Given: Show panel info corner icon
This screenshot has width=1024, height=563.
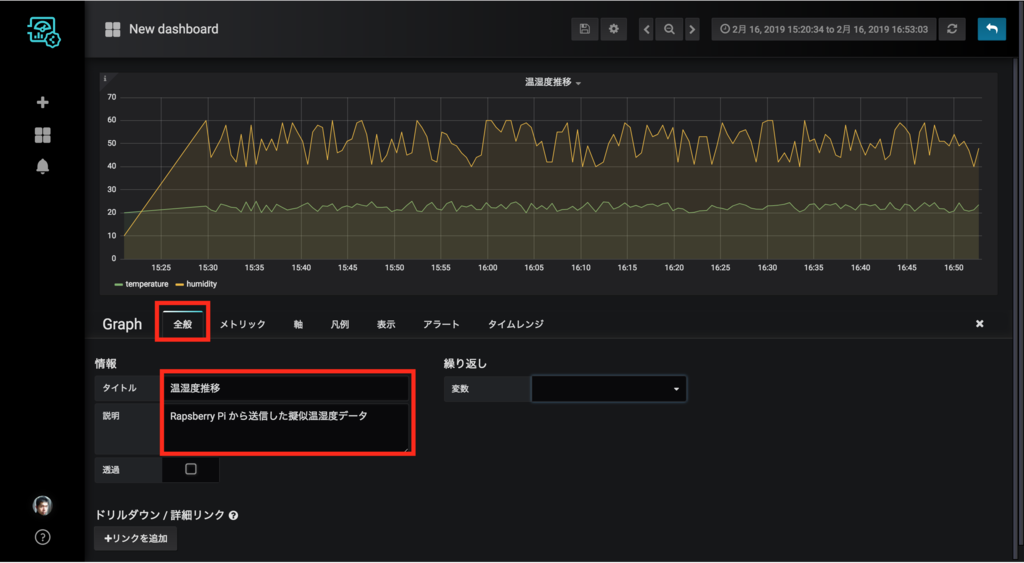Looking at the screenshot, I should 106,79.
